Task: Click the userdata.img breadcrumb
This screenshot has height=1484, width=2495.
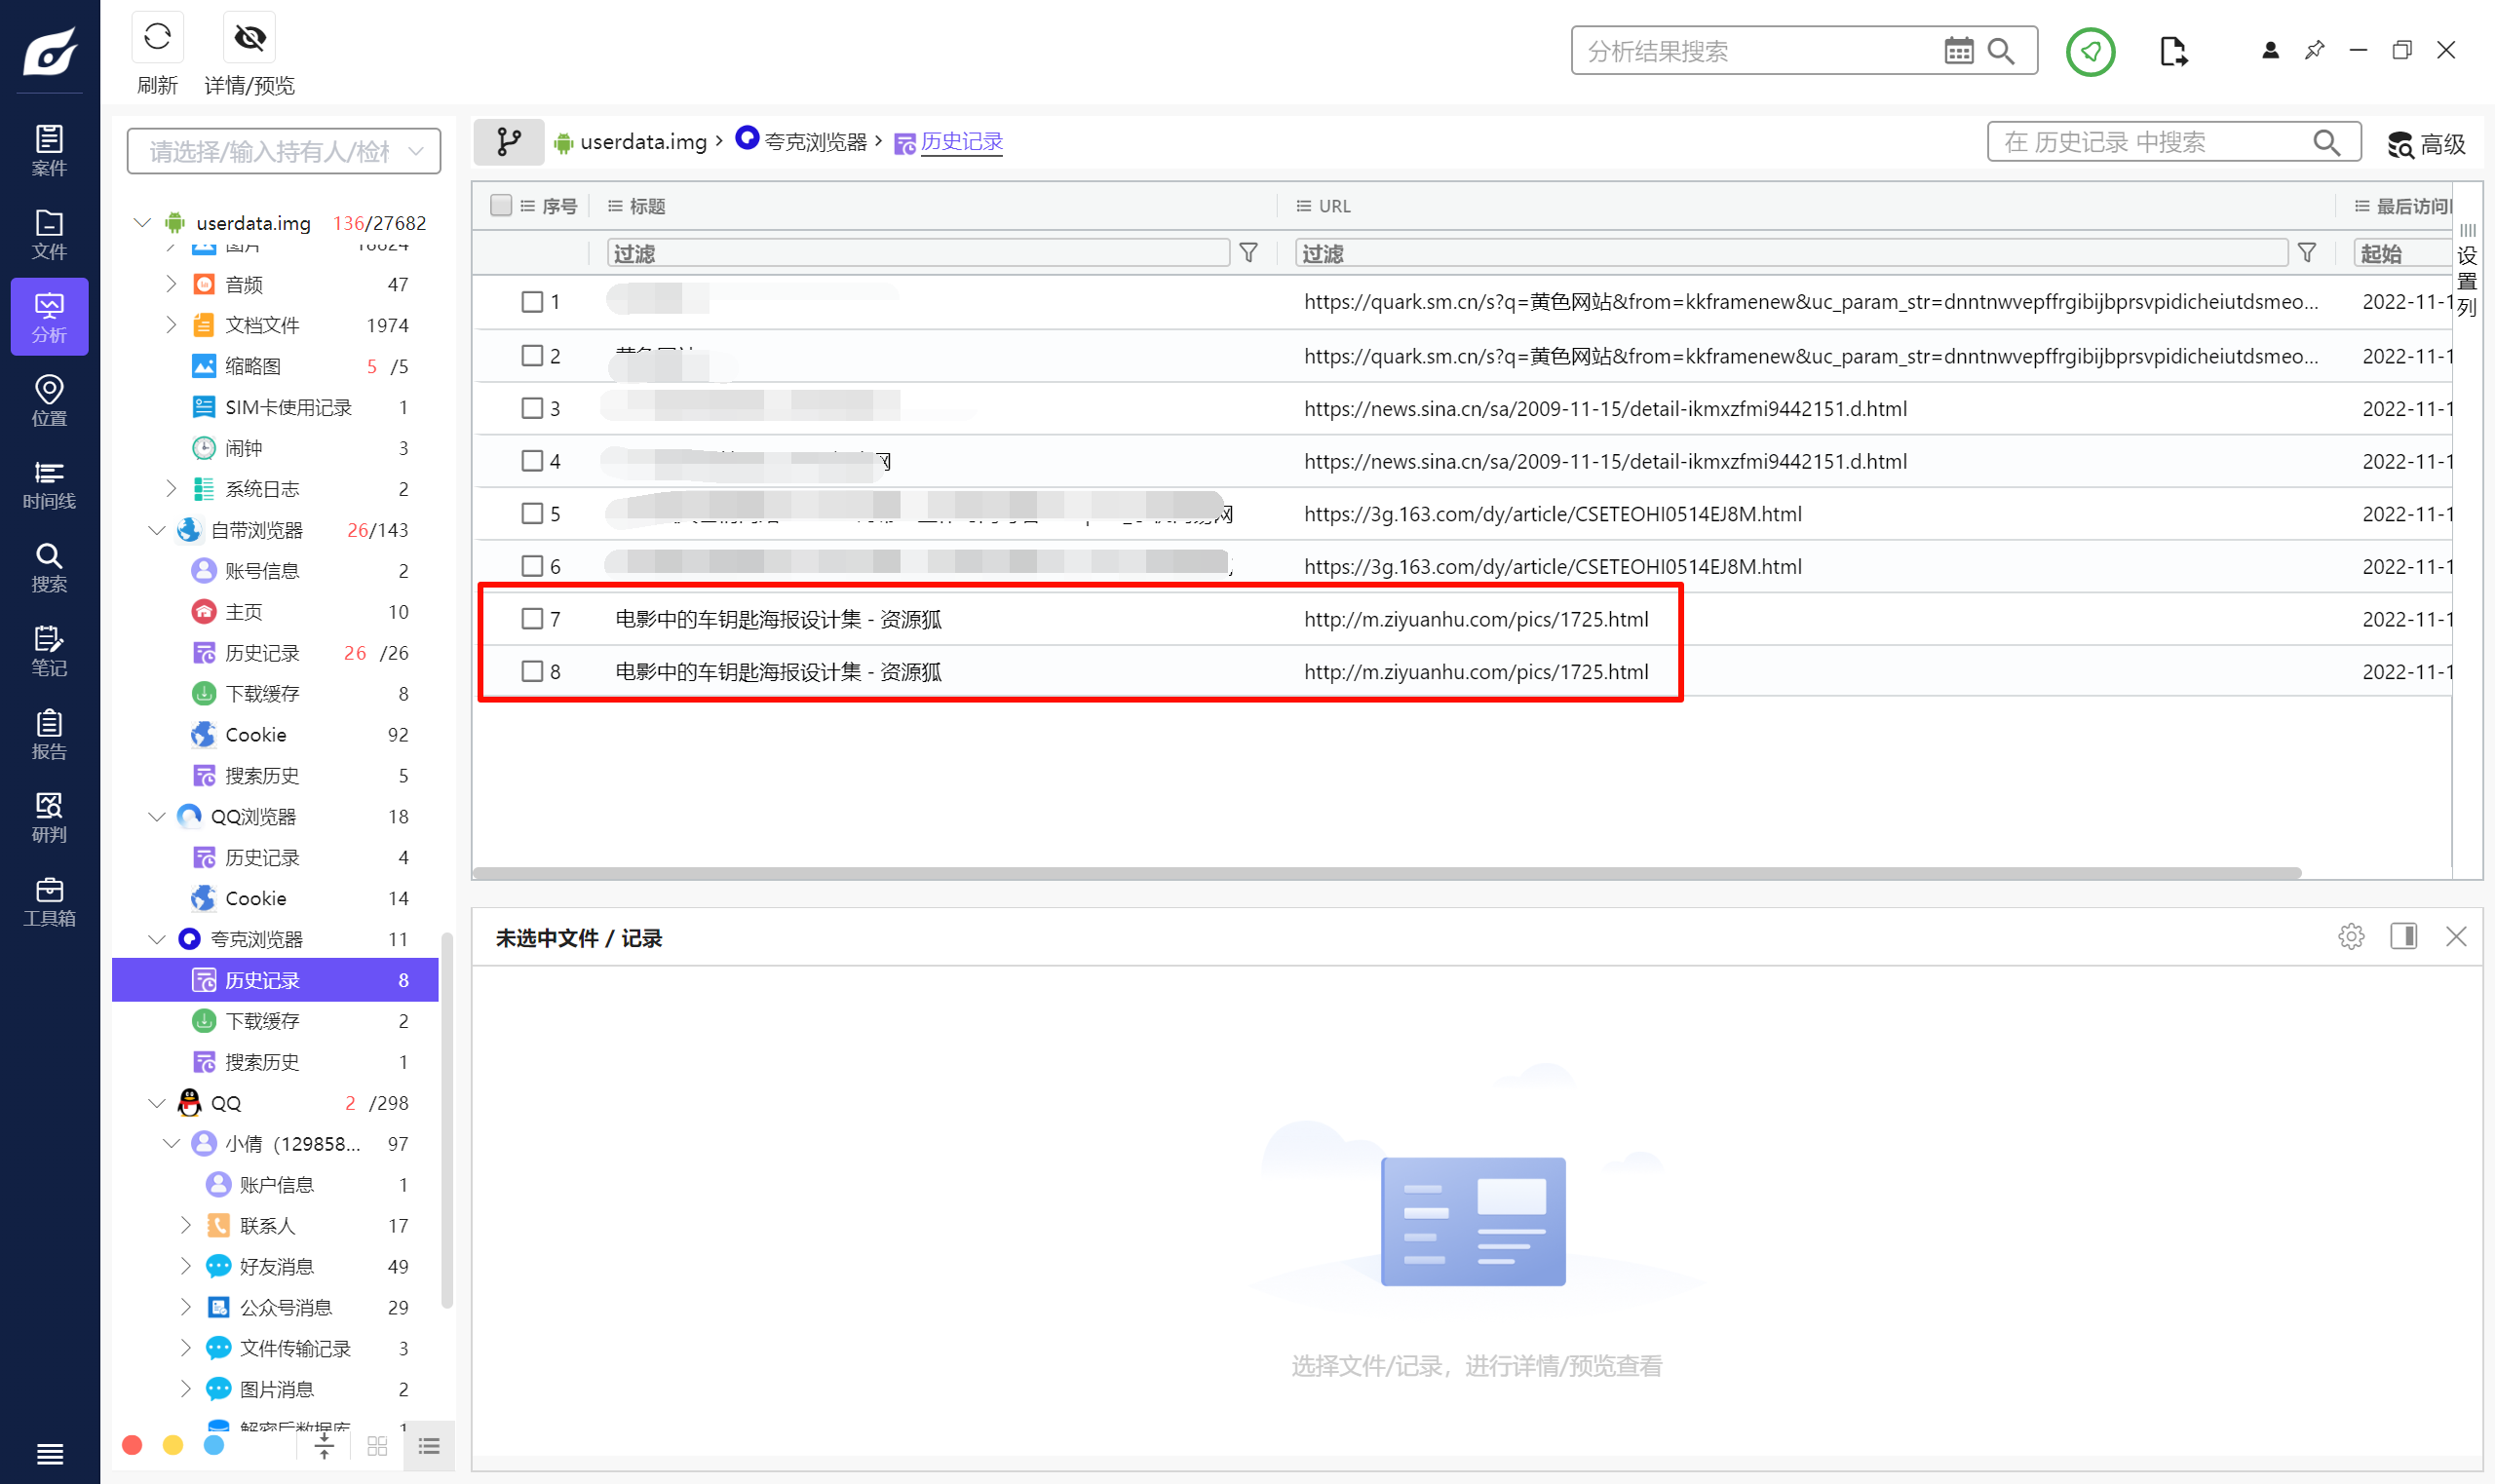Action: [x=643, y=142]
